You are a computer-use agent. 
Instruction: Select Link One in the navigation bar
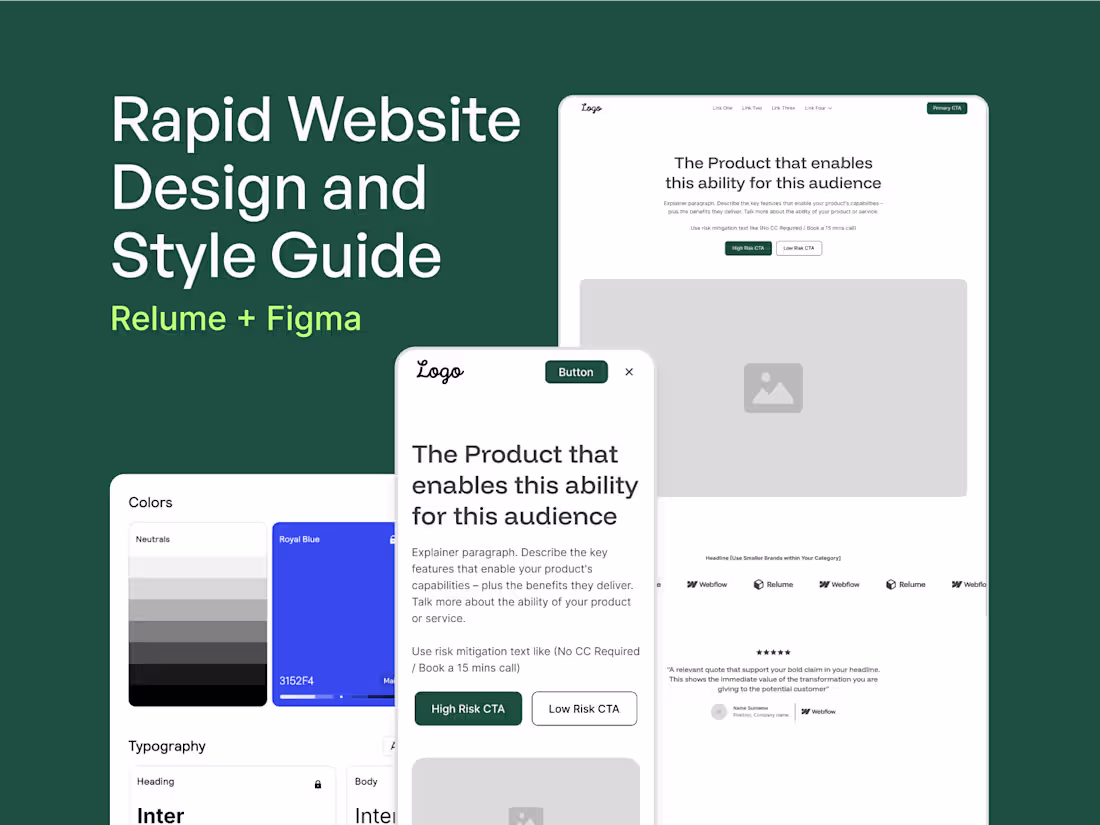click(x=722, y=108)
